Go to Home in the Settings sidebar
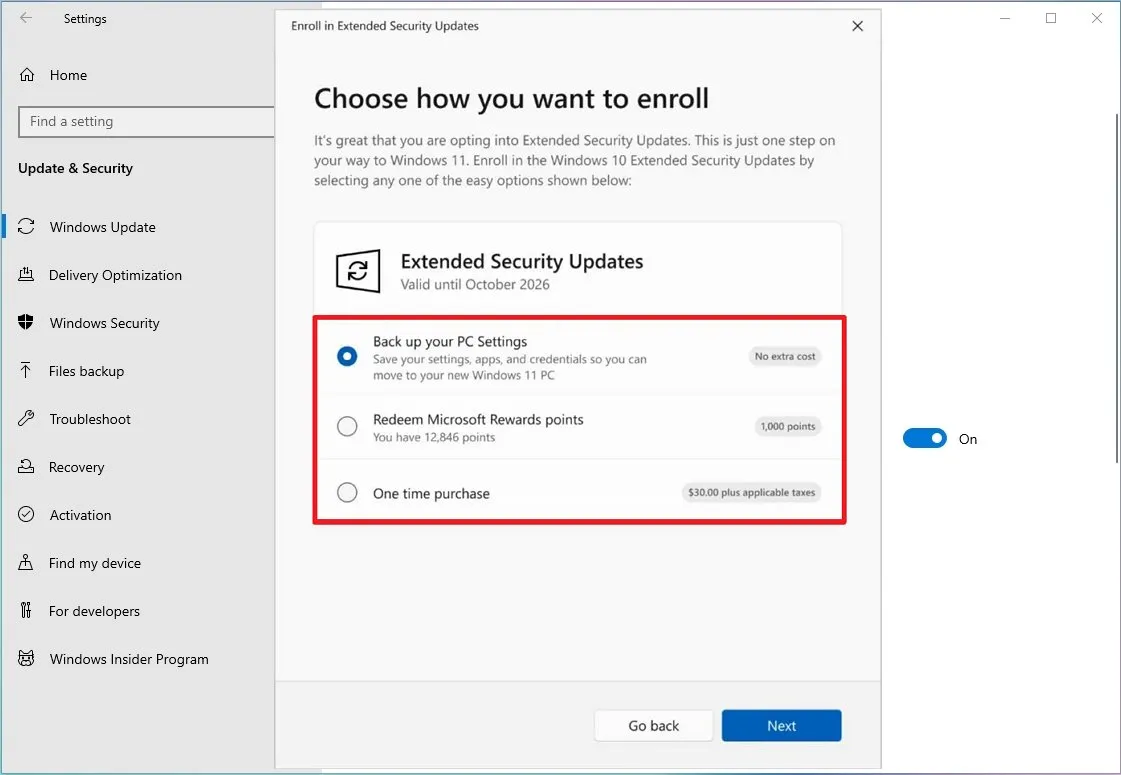Viewport: 1121px width, 775px height. point(68,75)
